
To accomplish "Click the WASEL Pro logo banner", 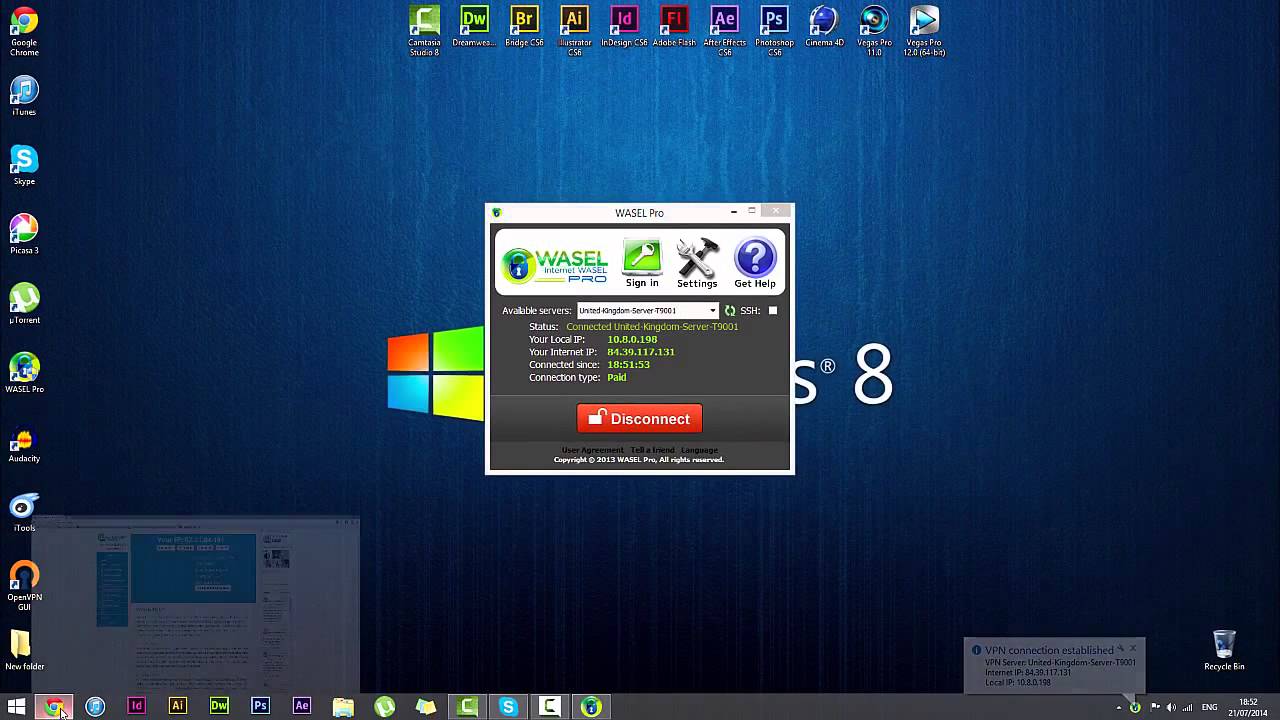I will pos(555,264).
